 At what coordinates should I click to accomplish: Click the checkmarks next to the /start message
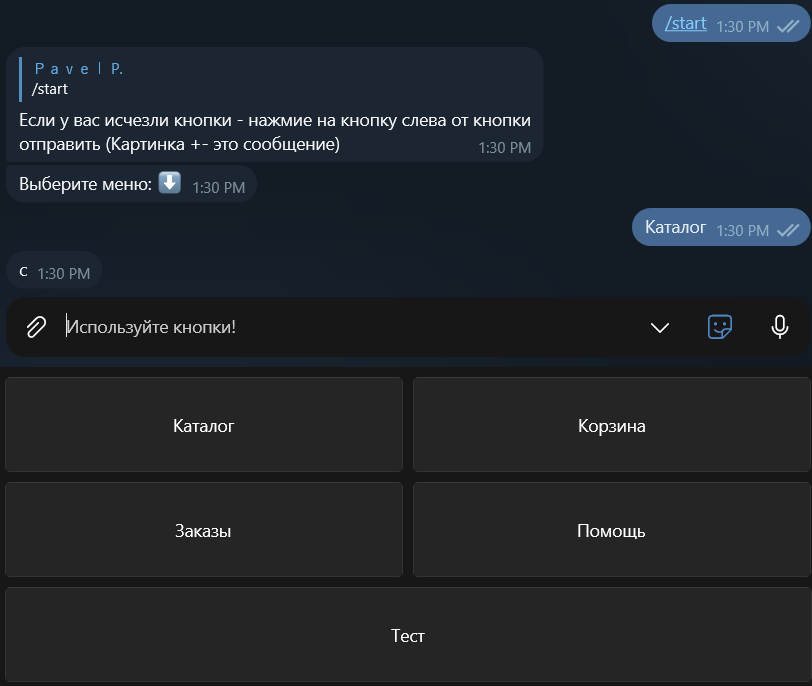coord(790,23)
